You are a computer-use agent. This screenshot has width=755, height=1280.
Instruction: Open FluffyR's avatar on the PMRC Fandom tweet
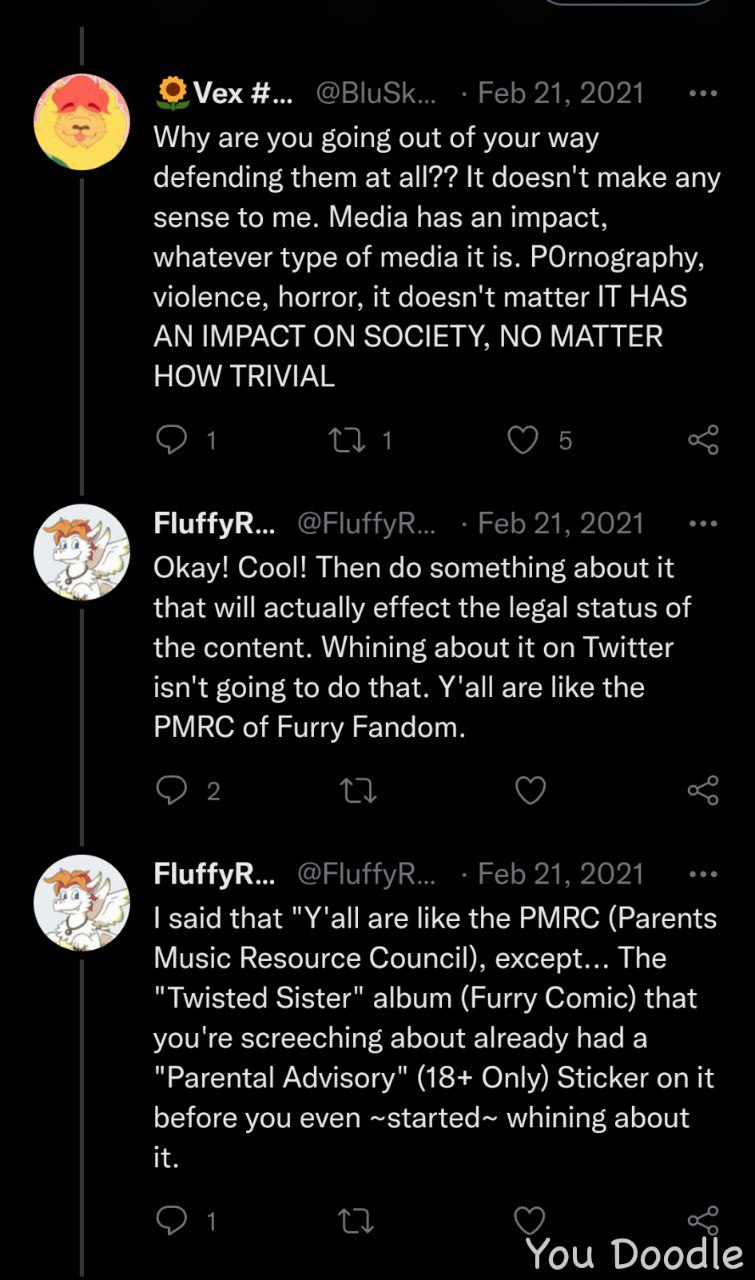[x=83, y=552]
